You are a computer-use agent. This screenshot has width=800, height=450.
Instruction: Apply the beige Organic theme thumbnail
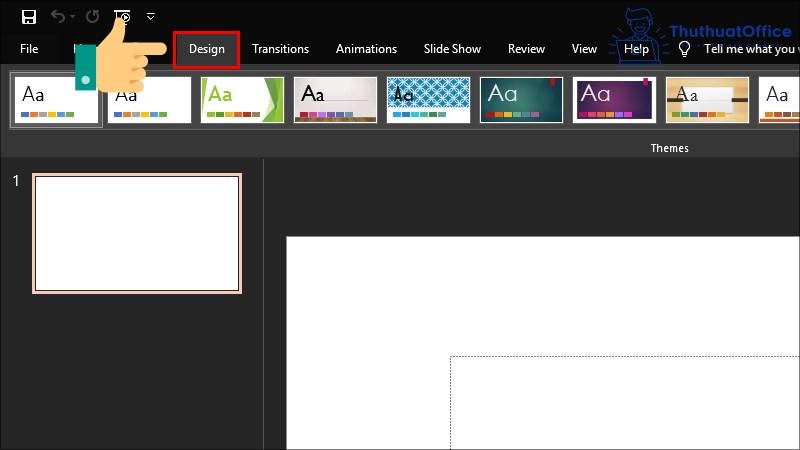pyautogui.click(x=707, y=100)
